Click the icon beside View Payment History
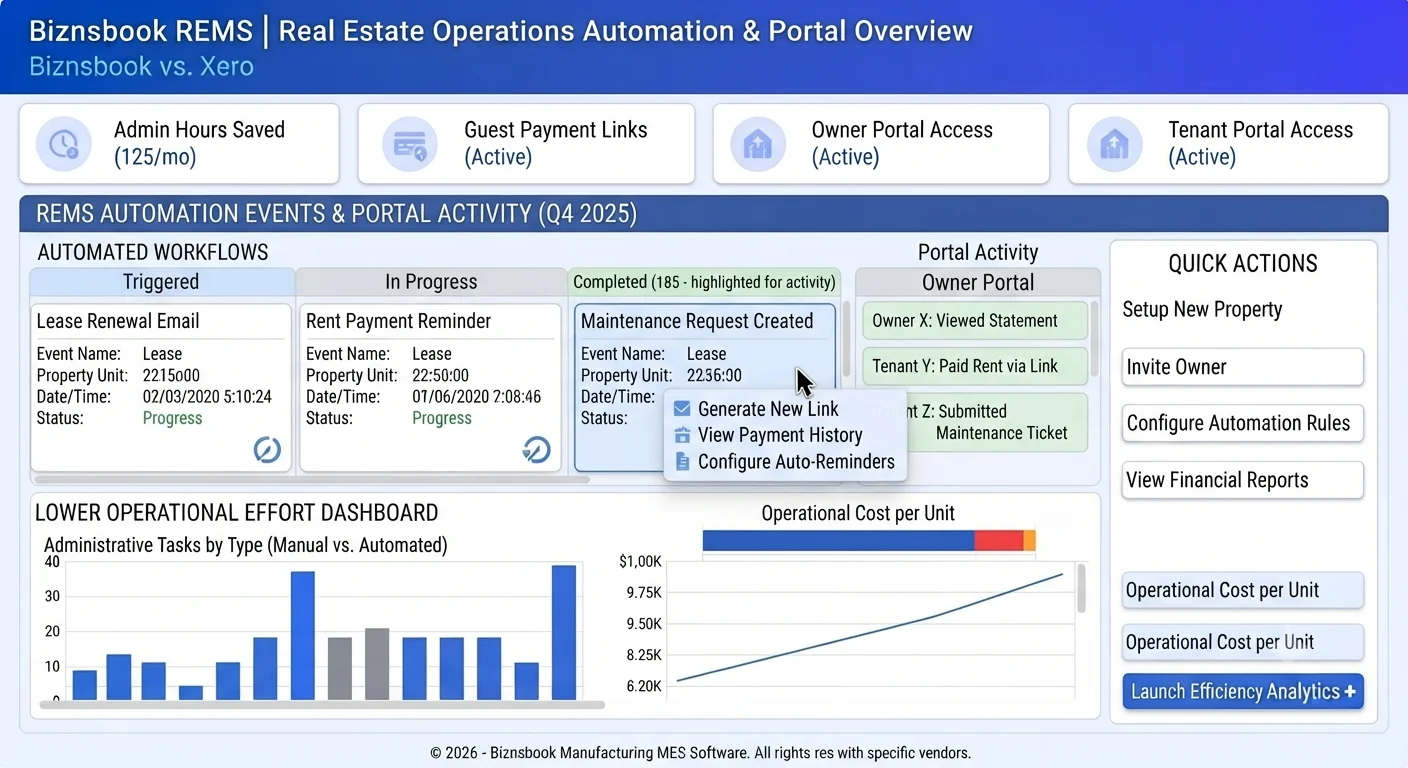Viewport: 1408px width, 768px height. coord(682,435)
